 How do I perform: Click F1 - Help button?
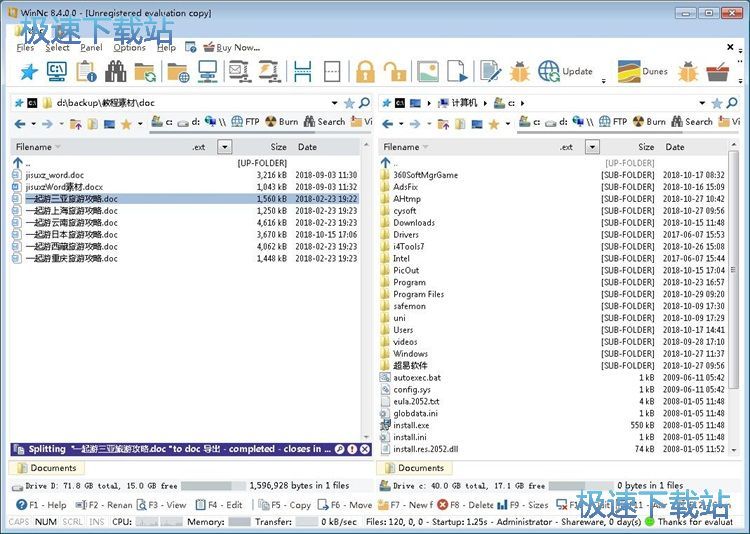[41, 505]
